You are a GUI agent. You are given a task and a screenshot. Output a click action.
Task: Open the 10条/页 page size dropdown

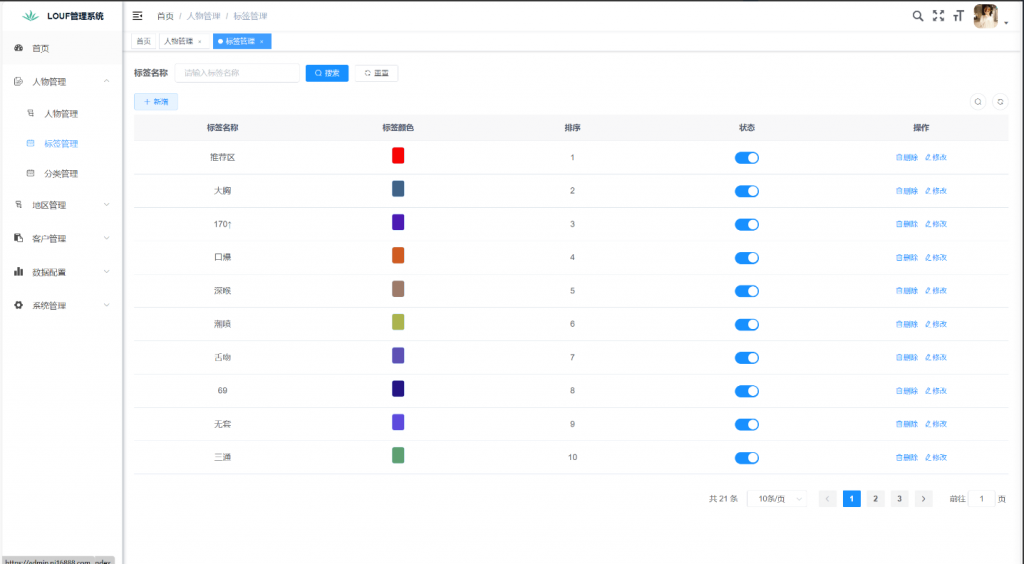tap(778, 499)
